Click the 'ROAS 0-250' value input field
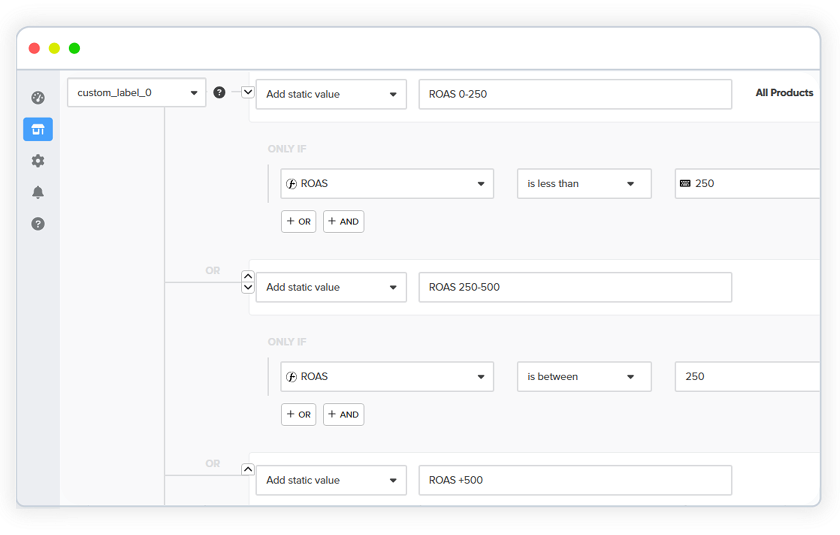The image size is (840, 535). (574, 94)
